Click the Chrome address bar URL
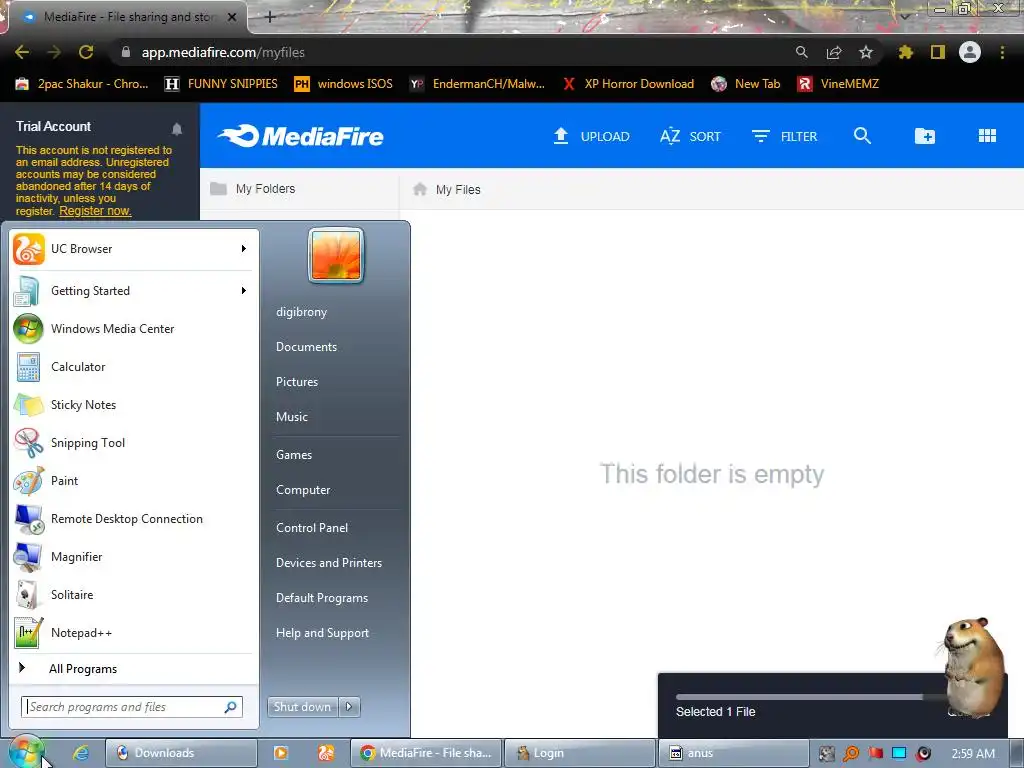 tap(223, 52)
